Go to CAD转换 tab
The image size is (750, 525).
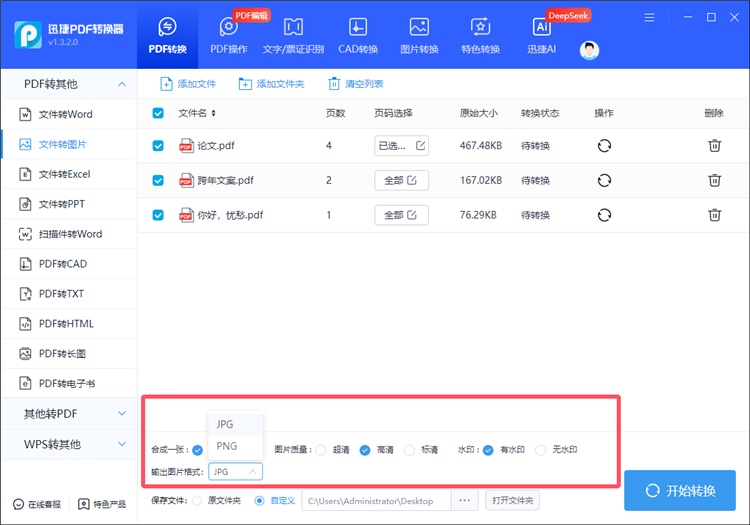358,36
